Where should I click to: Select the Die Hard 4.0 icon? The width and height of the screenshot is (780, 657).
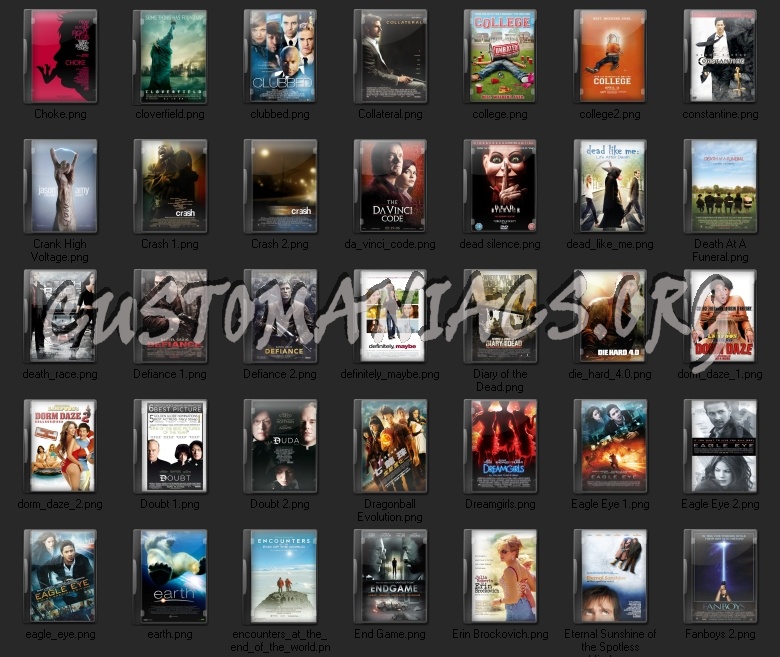coord(610,316)
